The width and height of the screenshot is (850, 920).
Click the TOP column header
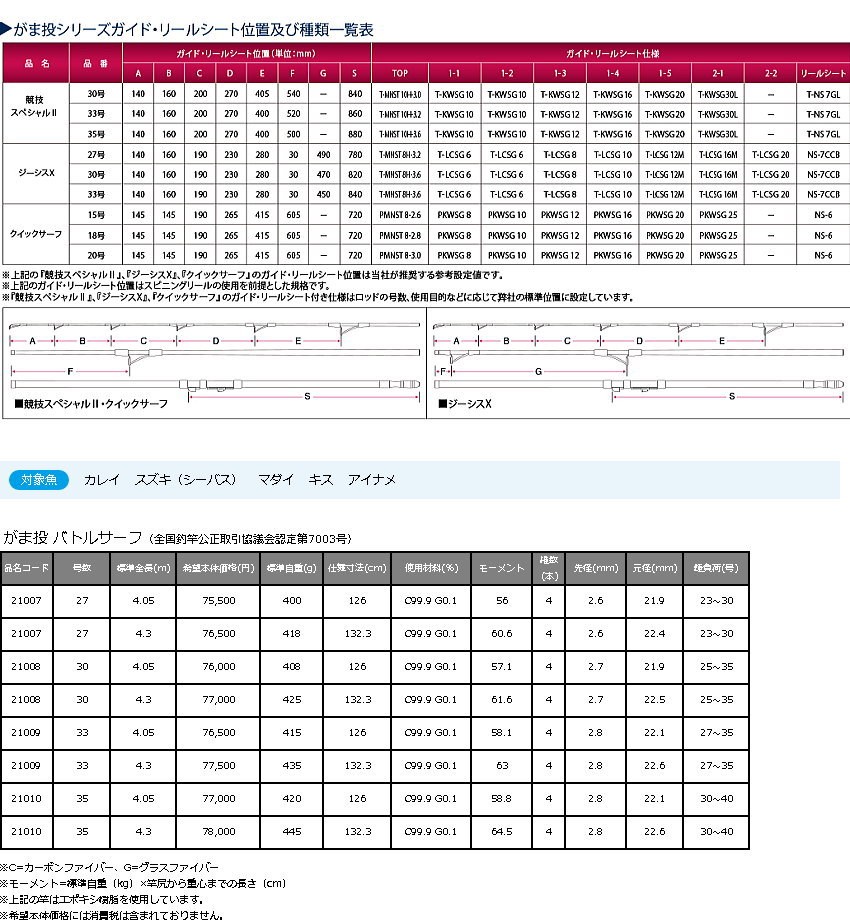point(400,73)
